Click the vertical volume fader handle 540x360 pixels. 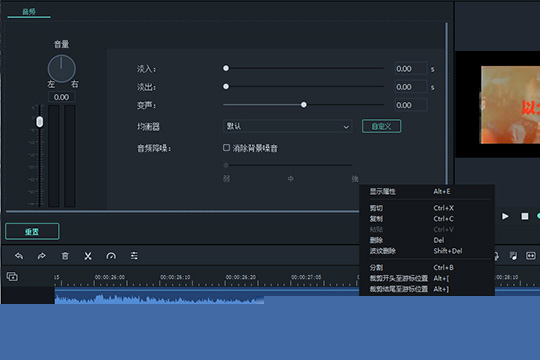40,122
